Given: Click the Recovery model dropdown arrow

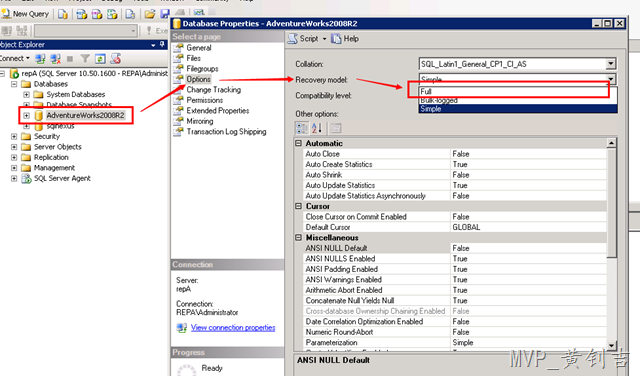Looking at the screenshot, I should [610, 78].
